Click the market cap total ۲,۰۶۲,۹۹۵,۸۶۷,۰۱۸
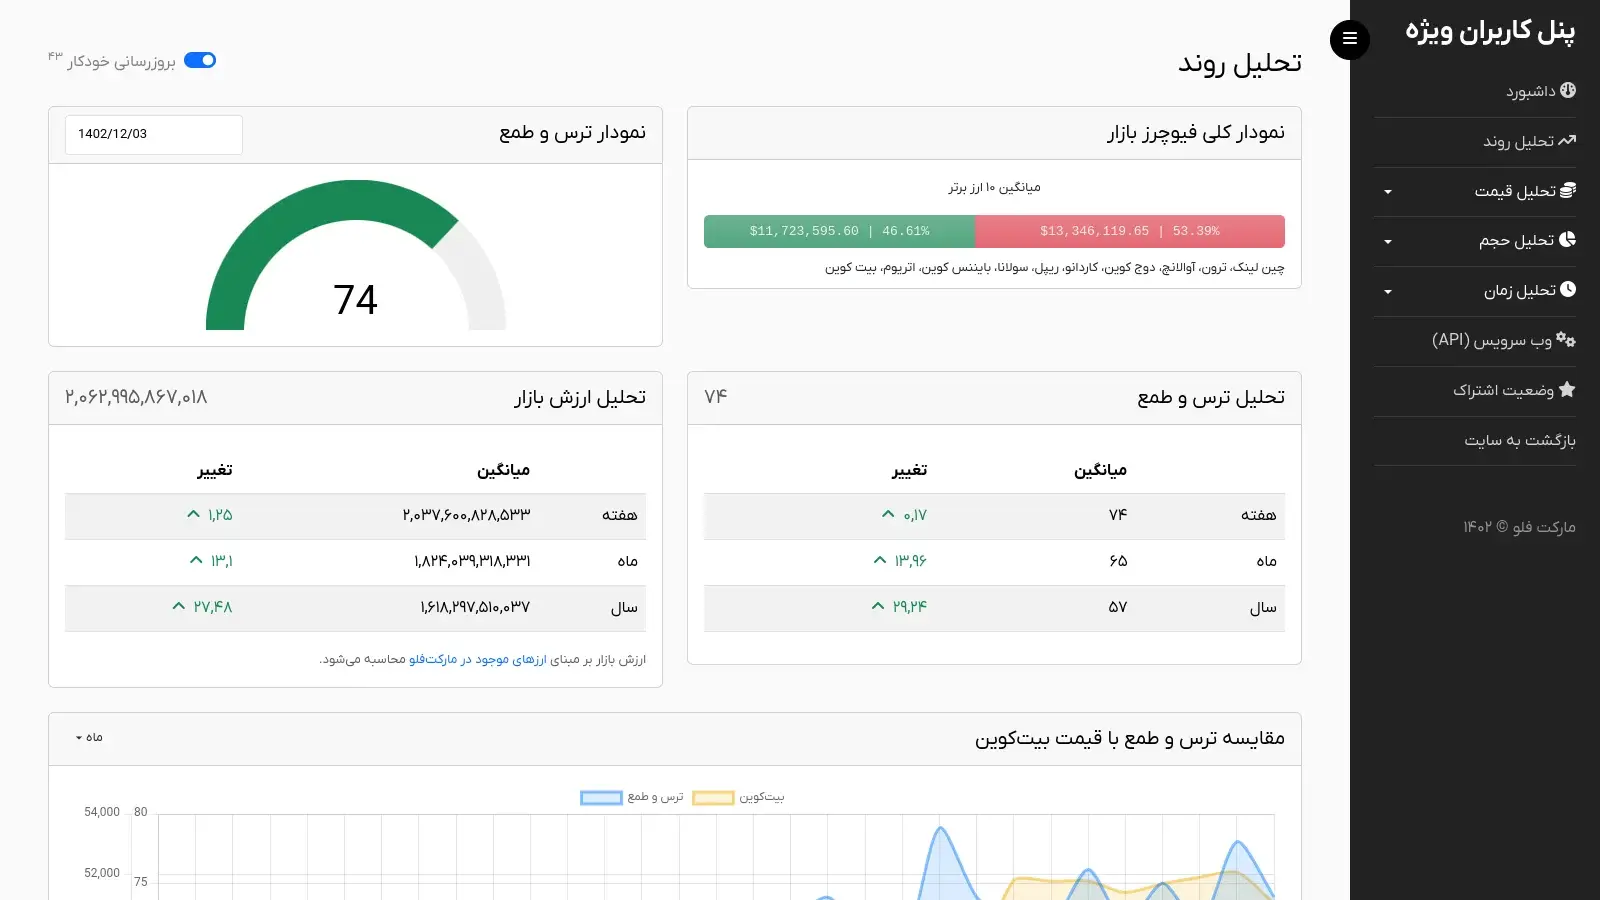The width and height of the screenshot is (1600, 900). tap(136, 397)
